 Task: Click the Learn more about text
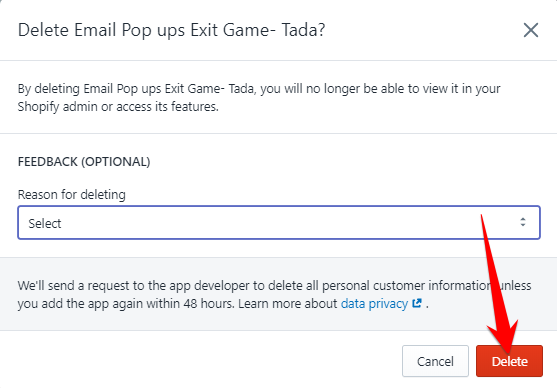pos(288,304)
